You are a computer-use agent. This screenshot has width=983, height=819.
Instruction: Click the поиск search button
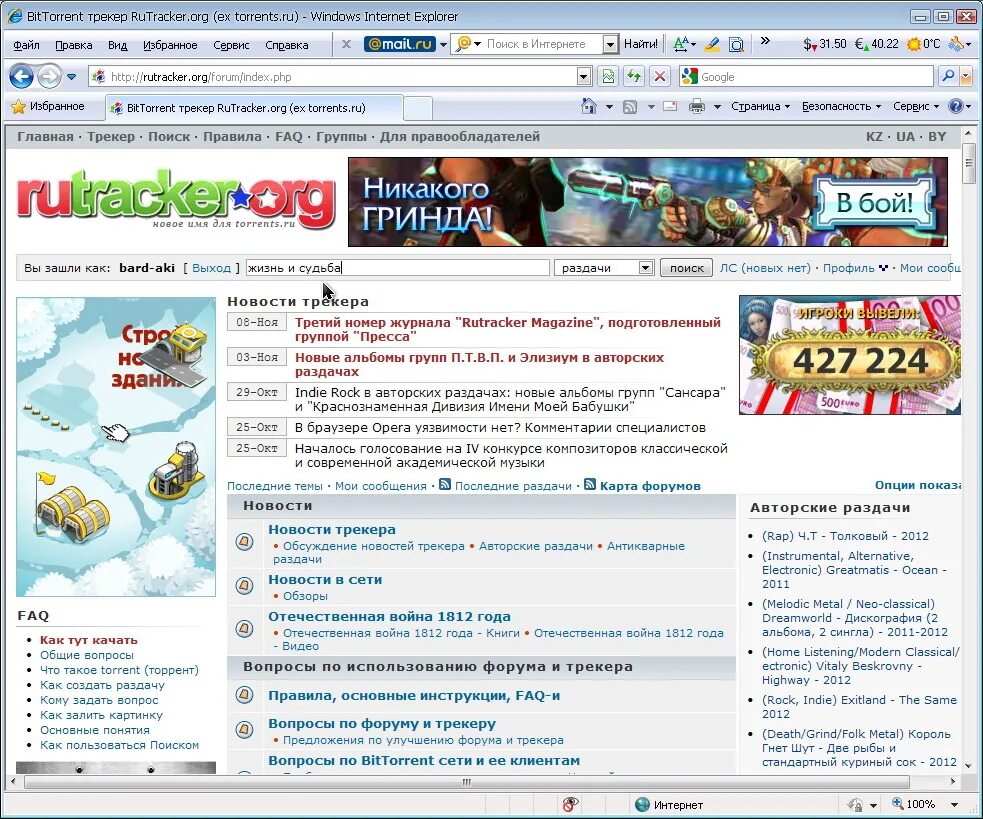[x=686, y=268]
